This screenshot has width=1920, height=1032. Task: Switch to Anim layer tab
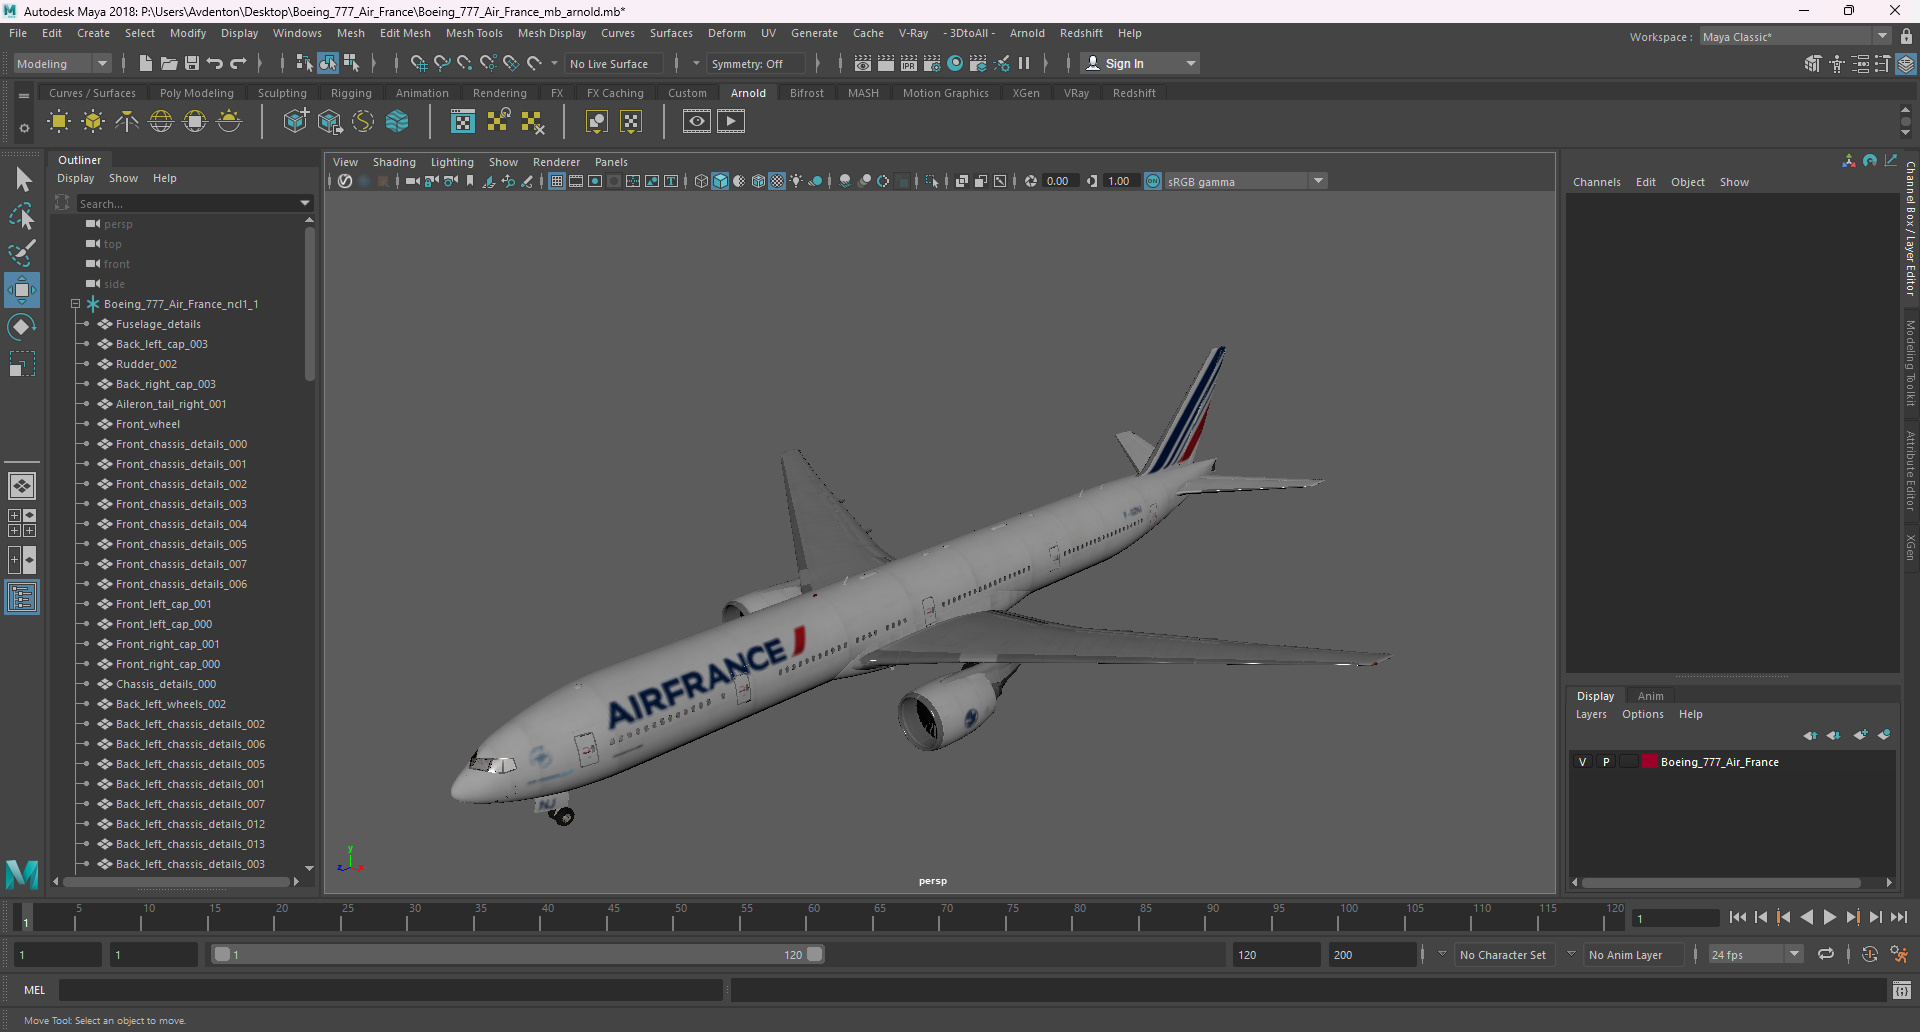pyautogui.click(x=1650, y=696)
